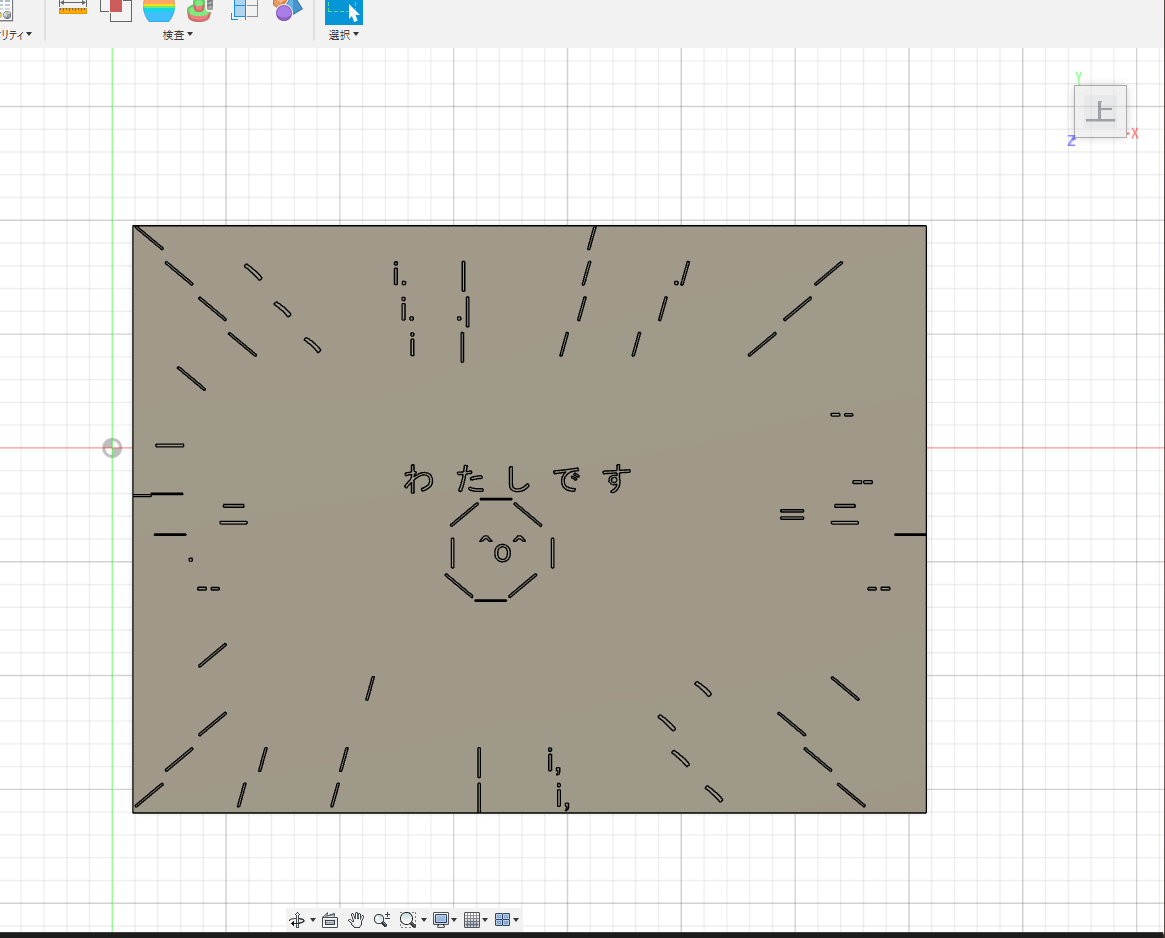Activate the Pan tool in the navigation bar
This screenshot has height=938, width=1165.
pyautogui.click(x=356, y=919)
